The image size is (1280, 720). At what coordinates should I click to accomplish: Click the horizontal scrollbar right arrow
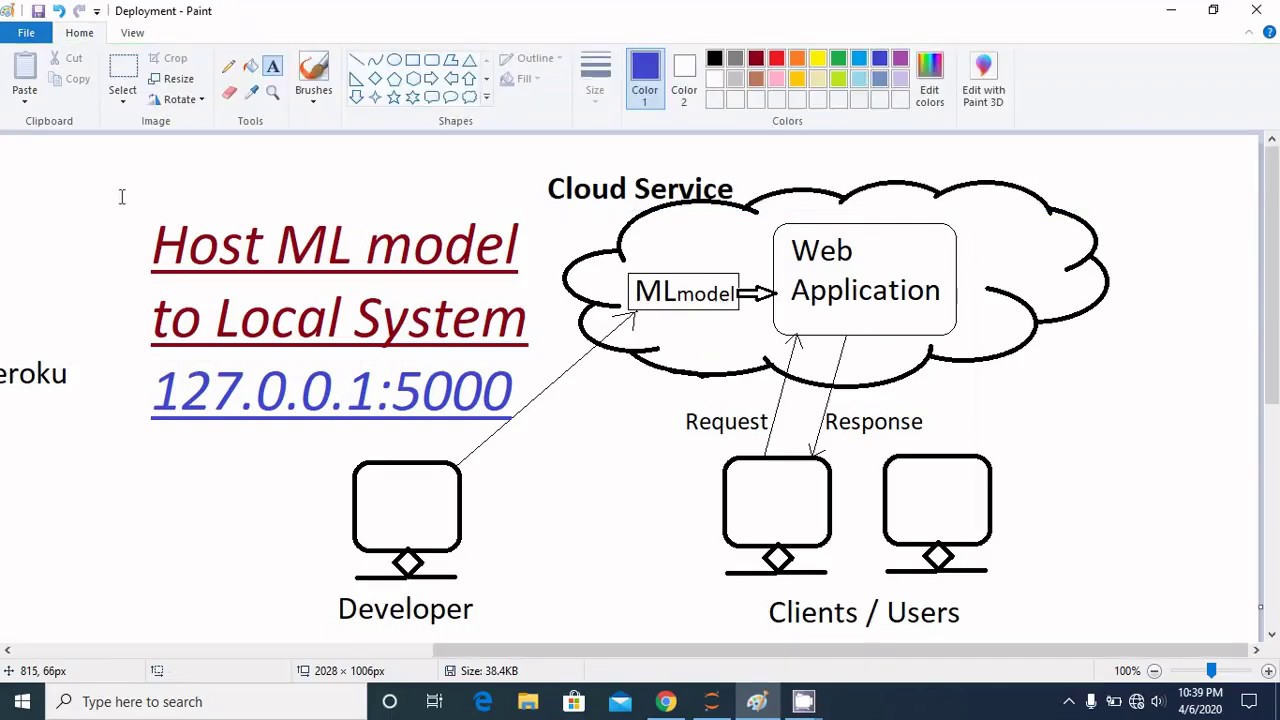(1256, 650)
